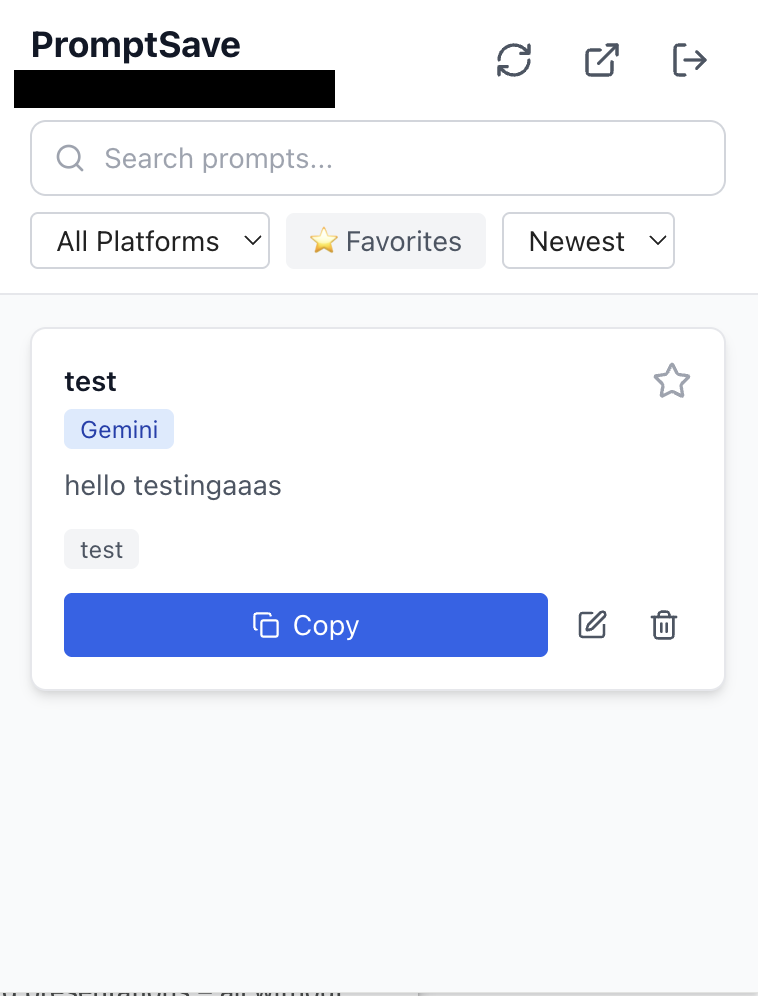
Task: Click the magnifier icon in search bar
Action: click(70, 158)
